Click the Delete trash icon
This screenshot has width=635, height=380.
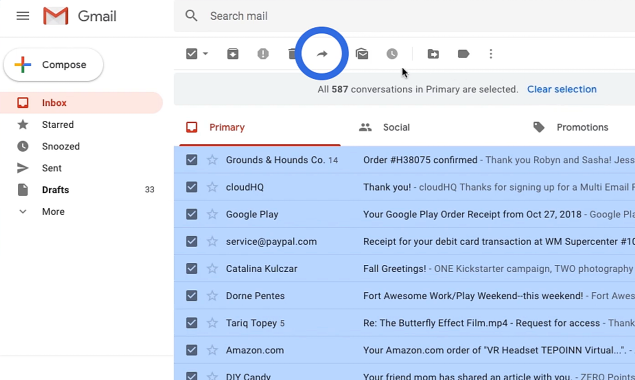pyautogui.click(x=292, y=54)
